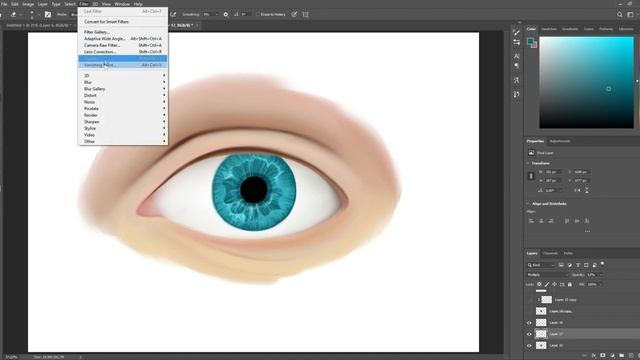Toggle lock transparent pixels
640x360 pixels.
(x=539, y=284)
